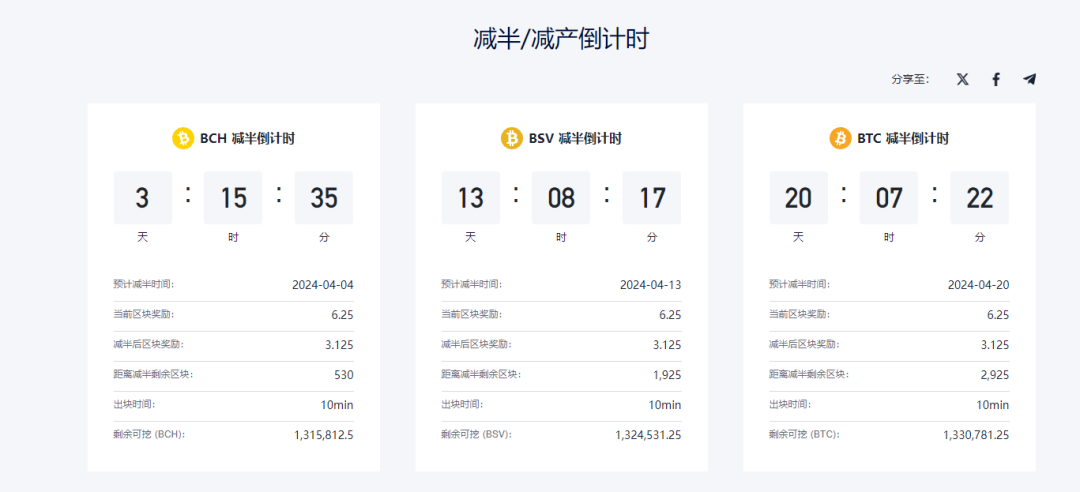1080x492 pixels.
Task: Click the BCH days counter showing 3
Action: coord(143,198)
